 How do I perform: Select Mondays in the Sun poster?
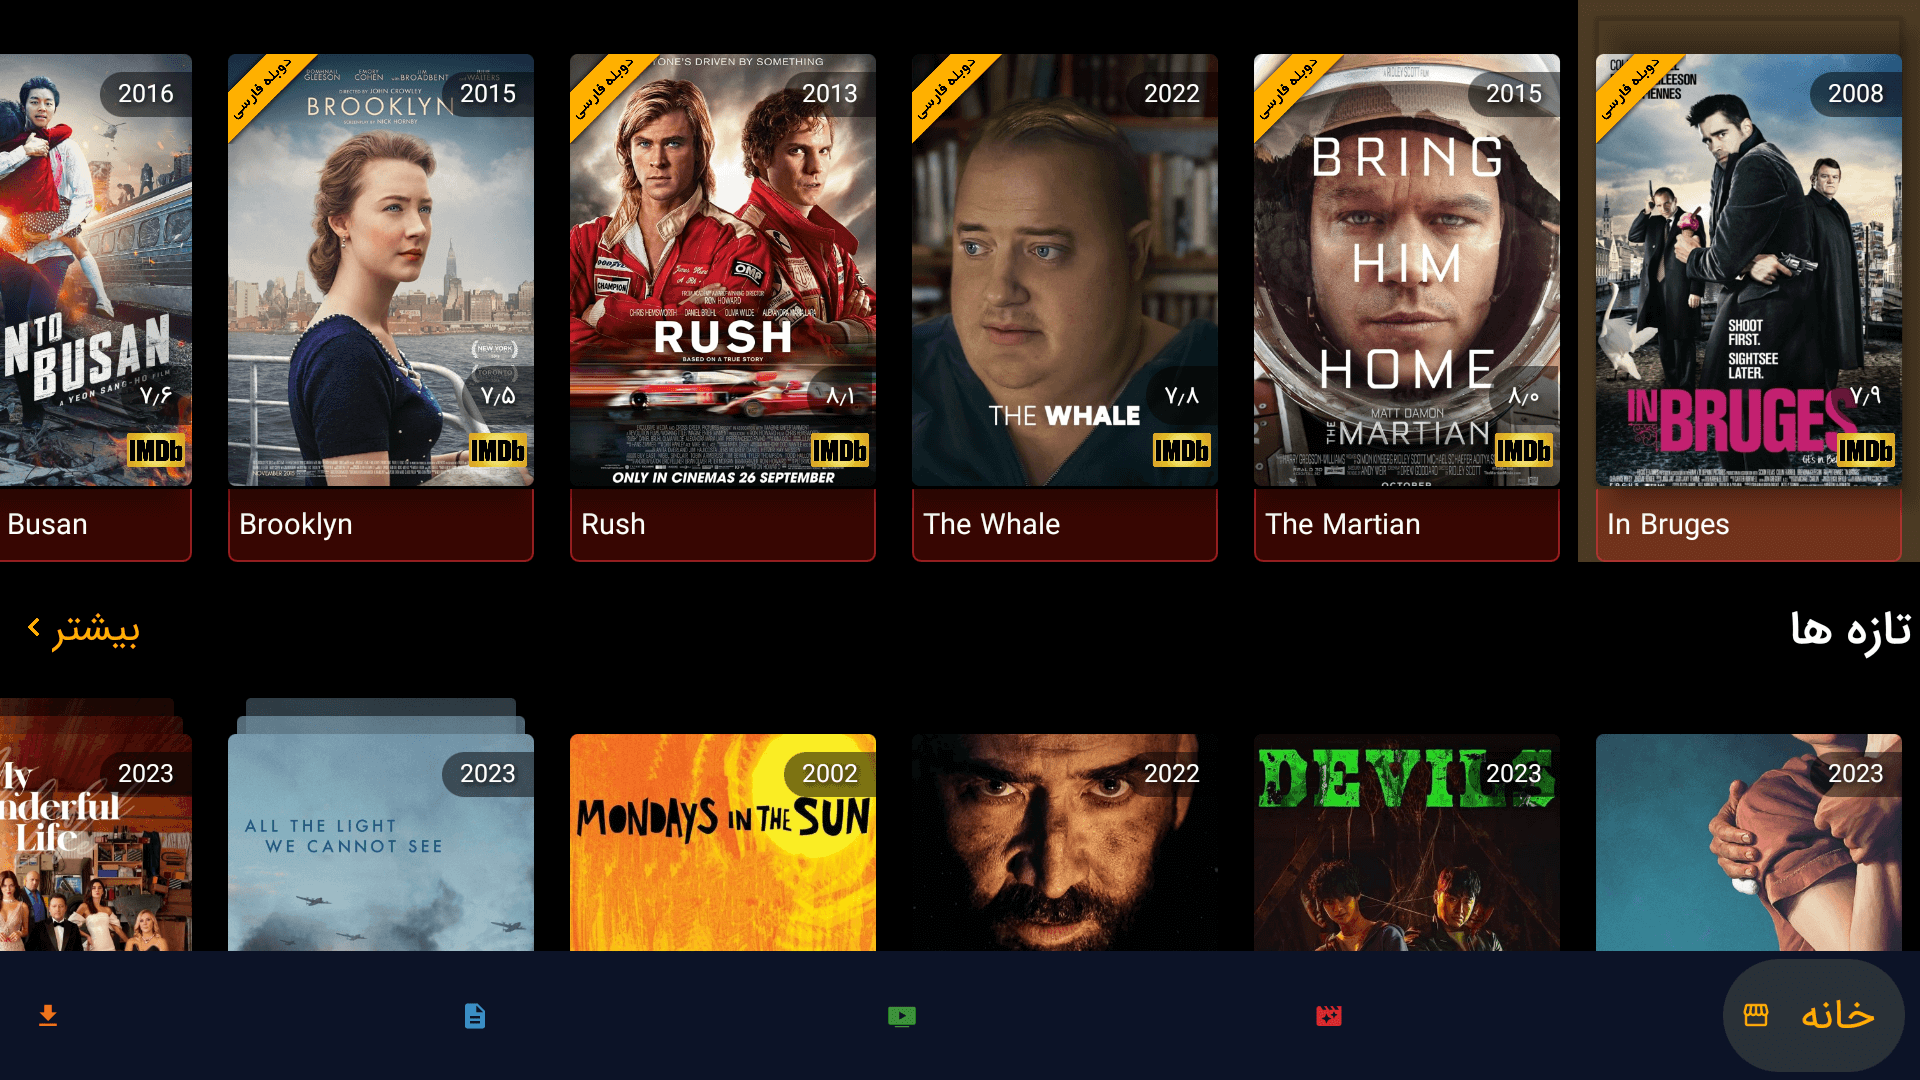[723, 842]
